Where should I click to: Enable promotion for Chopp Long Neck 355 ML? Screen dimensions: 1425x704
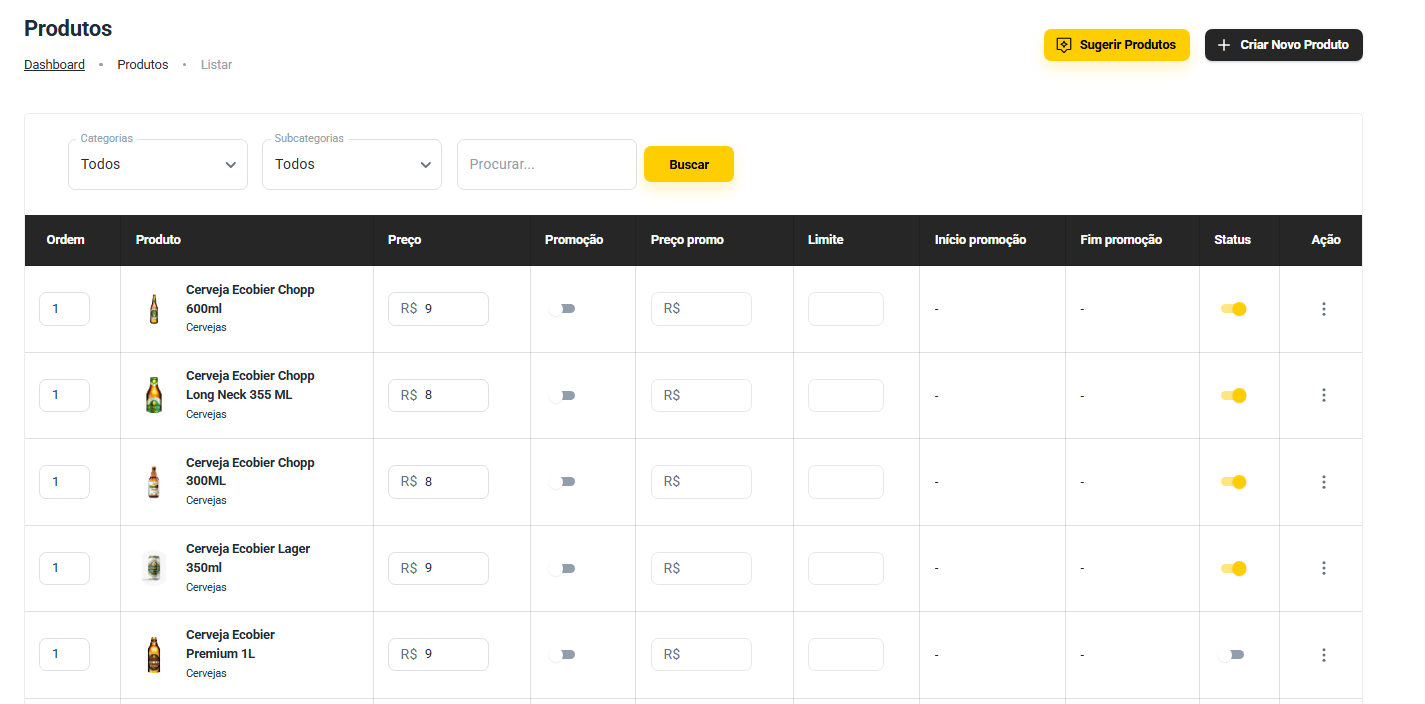coord(562,395)
